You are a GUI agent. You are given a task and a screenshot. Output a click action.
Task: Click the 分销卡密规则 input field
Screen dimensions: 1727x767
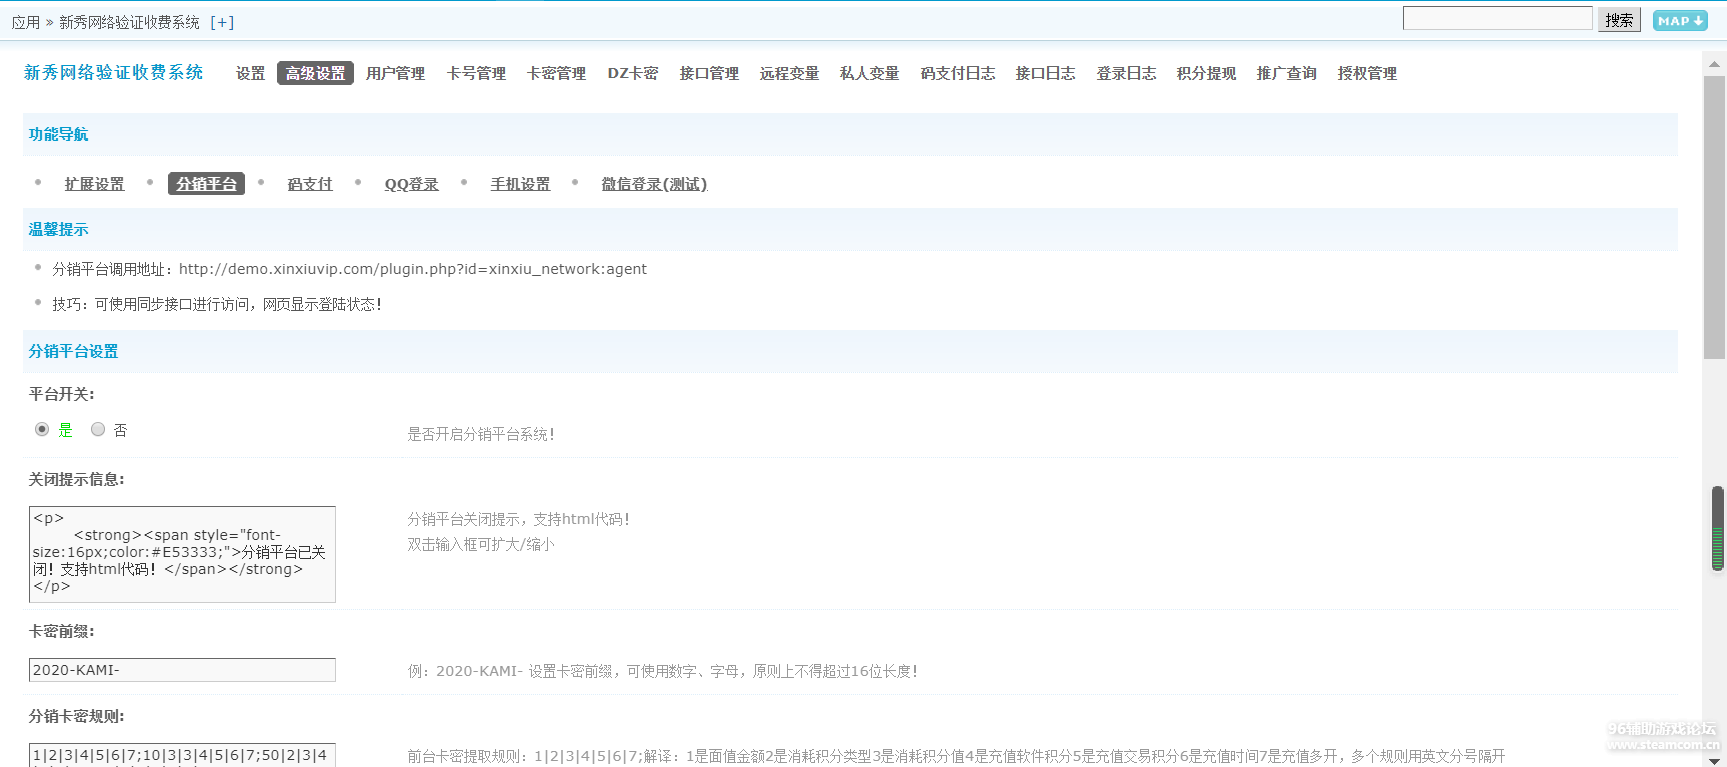(x=182, y=755)
